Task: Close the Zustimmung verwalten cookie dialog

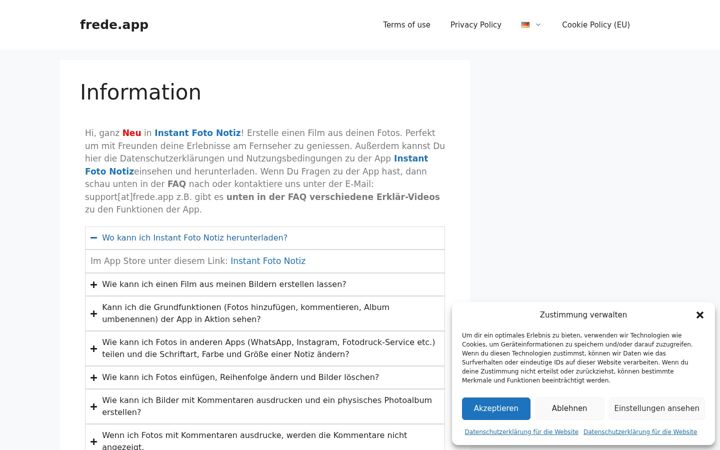Action: click(x=700, y=315)
